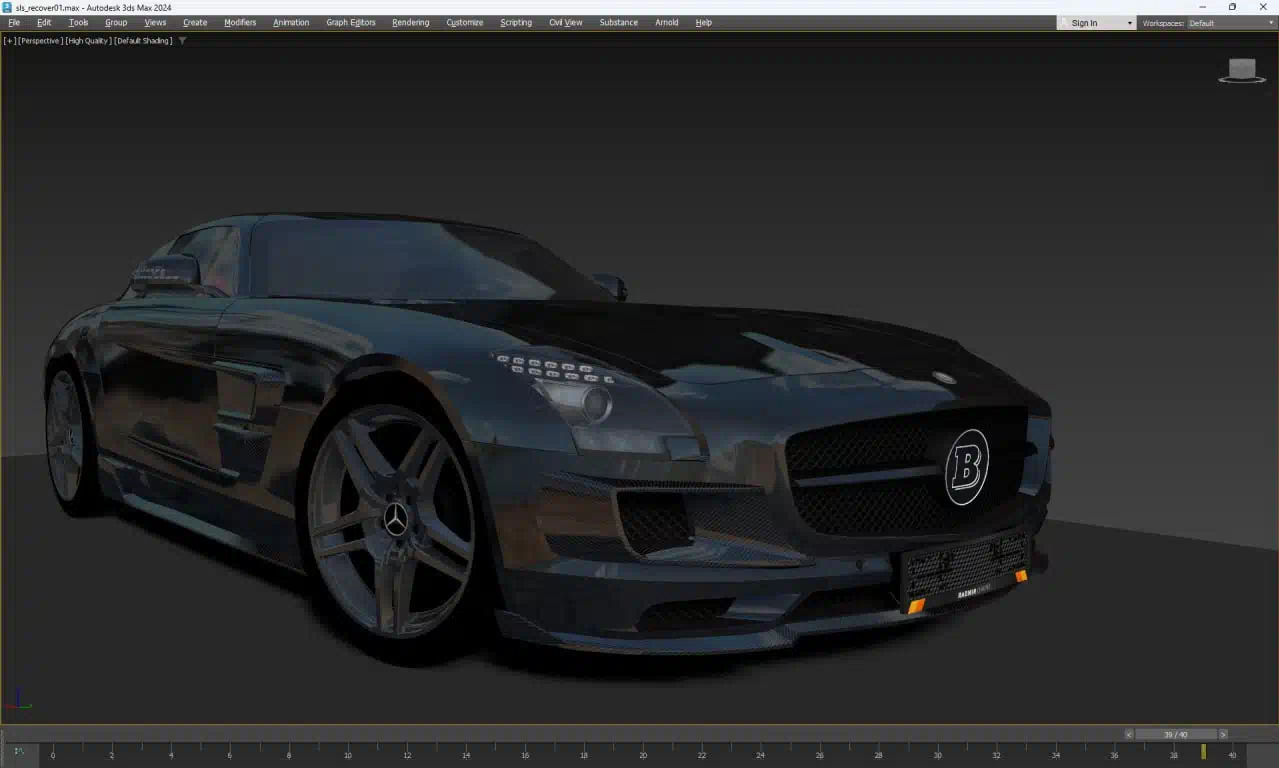Open the Views menu
Screen dimensions: 1279x768
click(155, 22)
